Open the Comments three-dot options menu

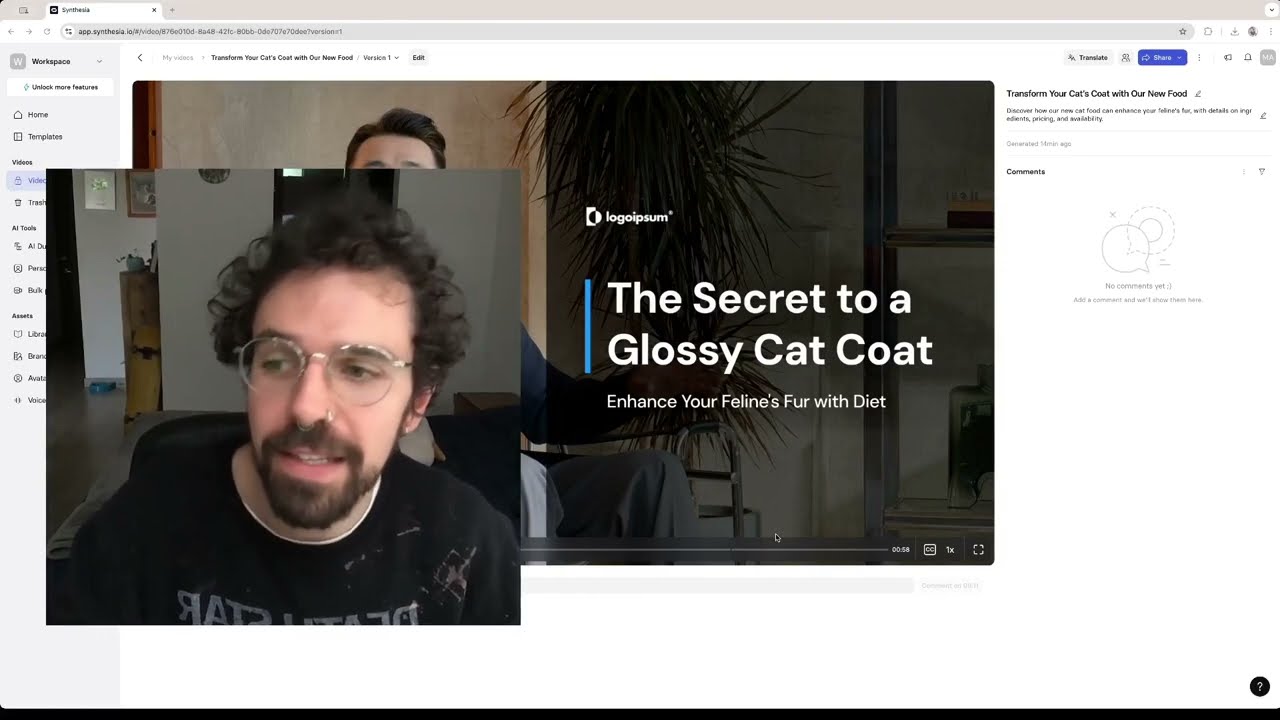point(1244,172)
